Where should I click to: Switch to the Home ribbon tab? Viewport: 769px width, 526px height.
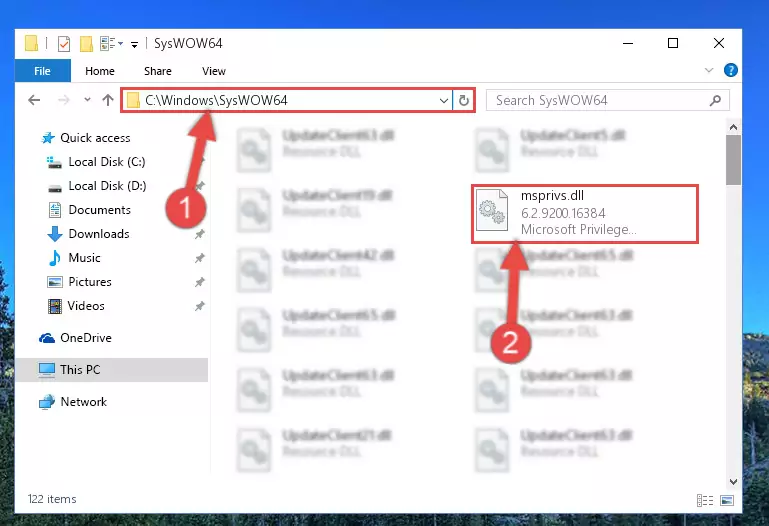(x=100, y=71)
